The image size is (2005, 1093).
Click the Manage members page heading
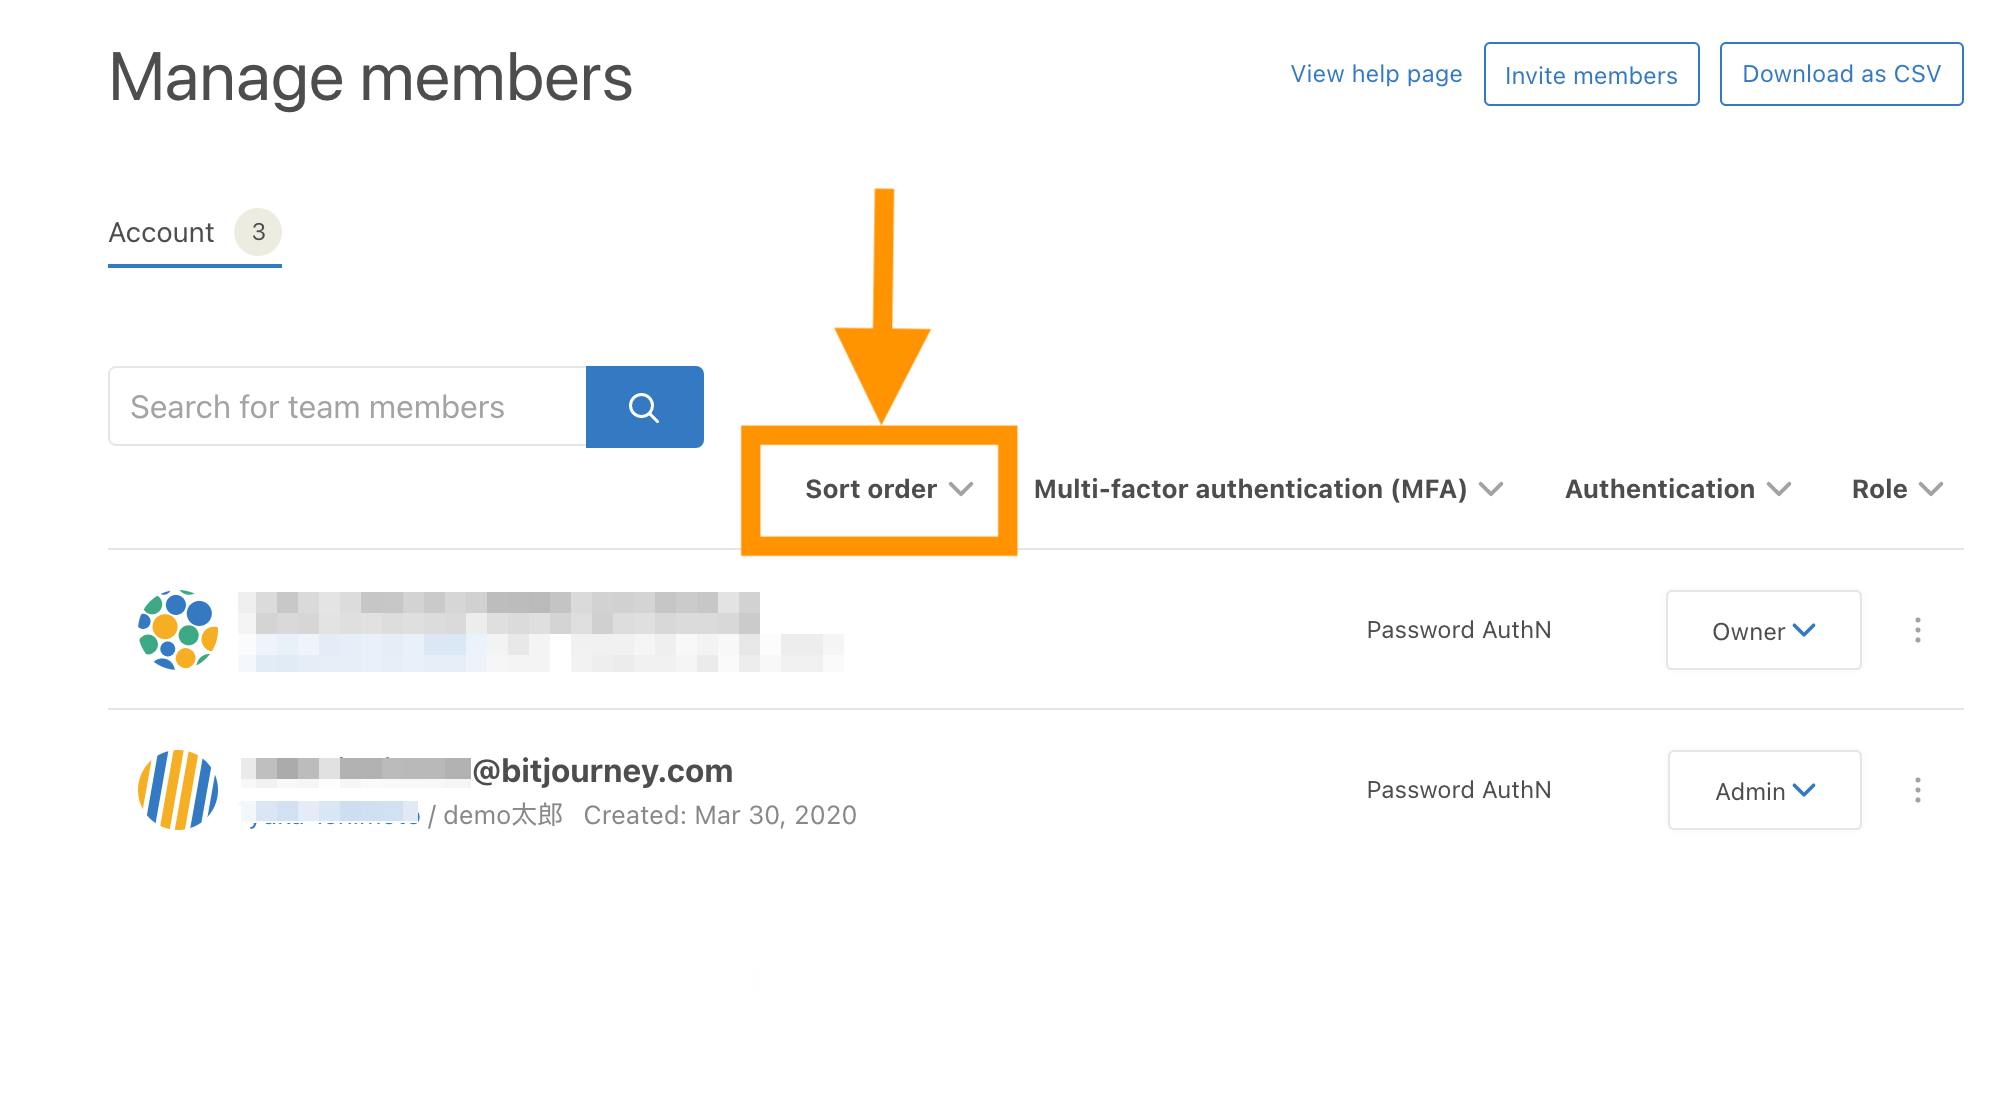tap(370, 78)
